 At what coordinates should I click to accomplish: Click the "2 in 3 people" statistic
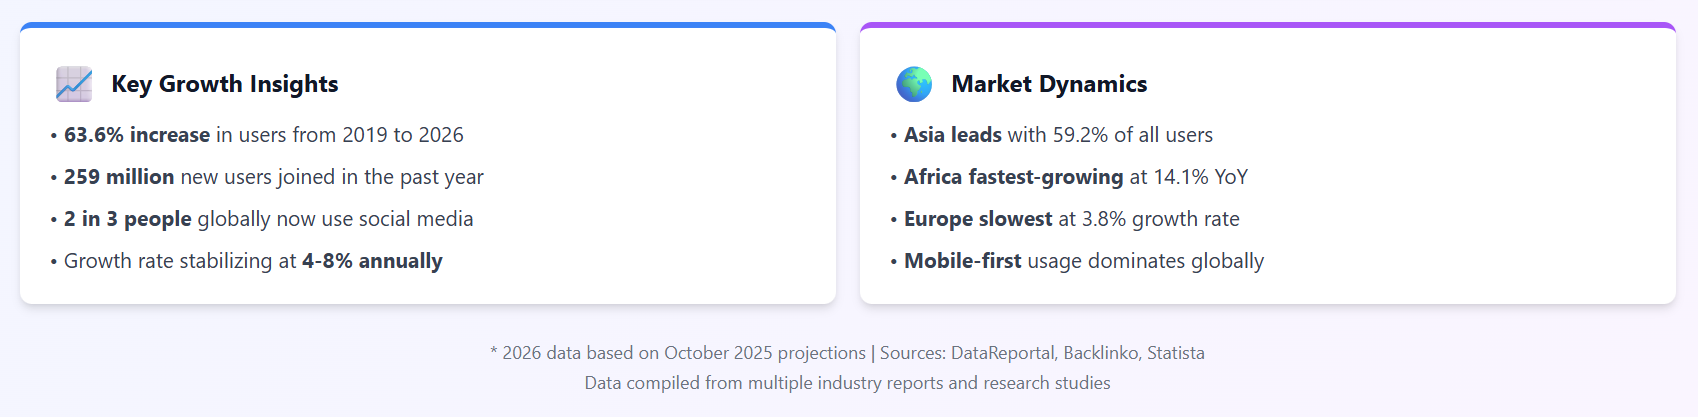coord(128,219)
